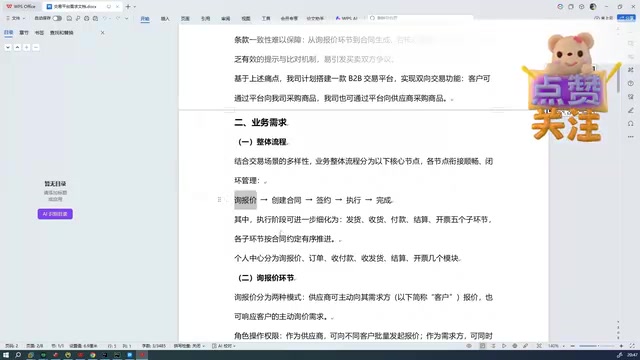
Task: Open dropdown next to new tab plus
Action: [x=135, y=7]
